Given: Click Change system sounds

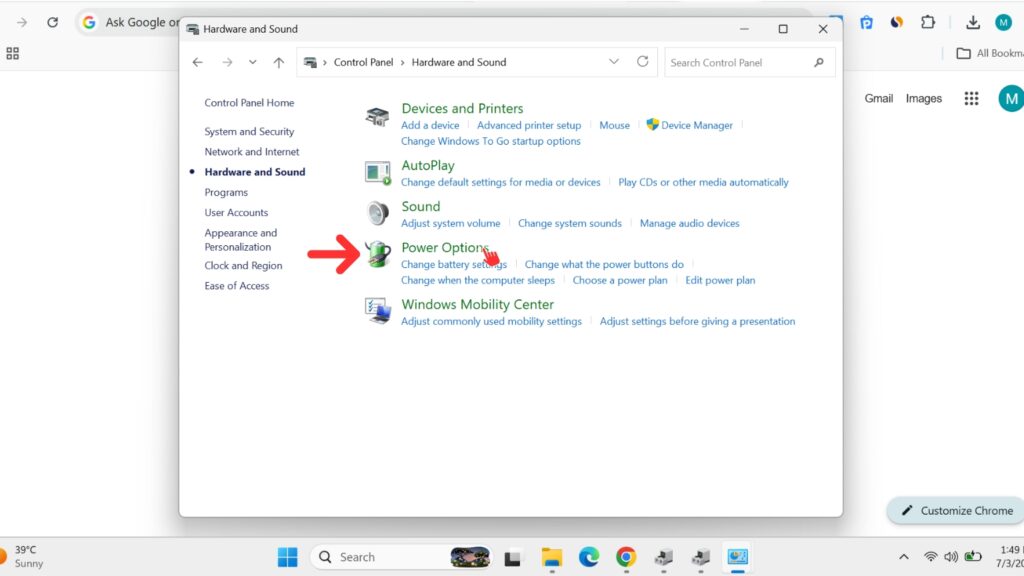Looking at the screenshot, I should point(569,223).
